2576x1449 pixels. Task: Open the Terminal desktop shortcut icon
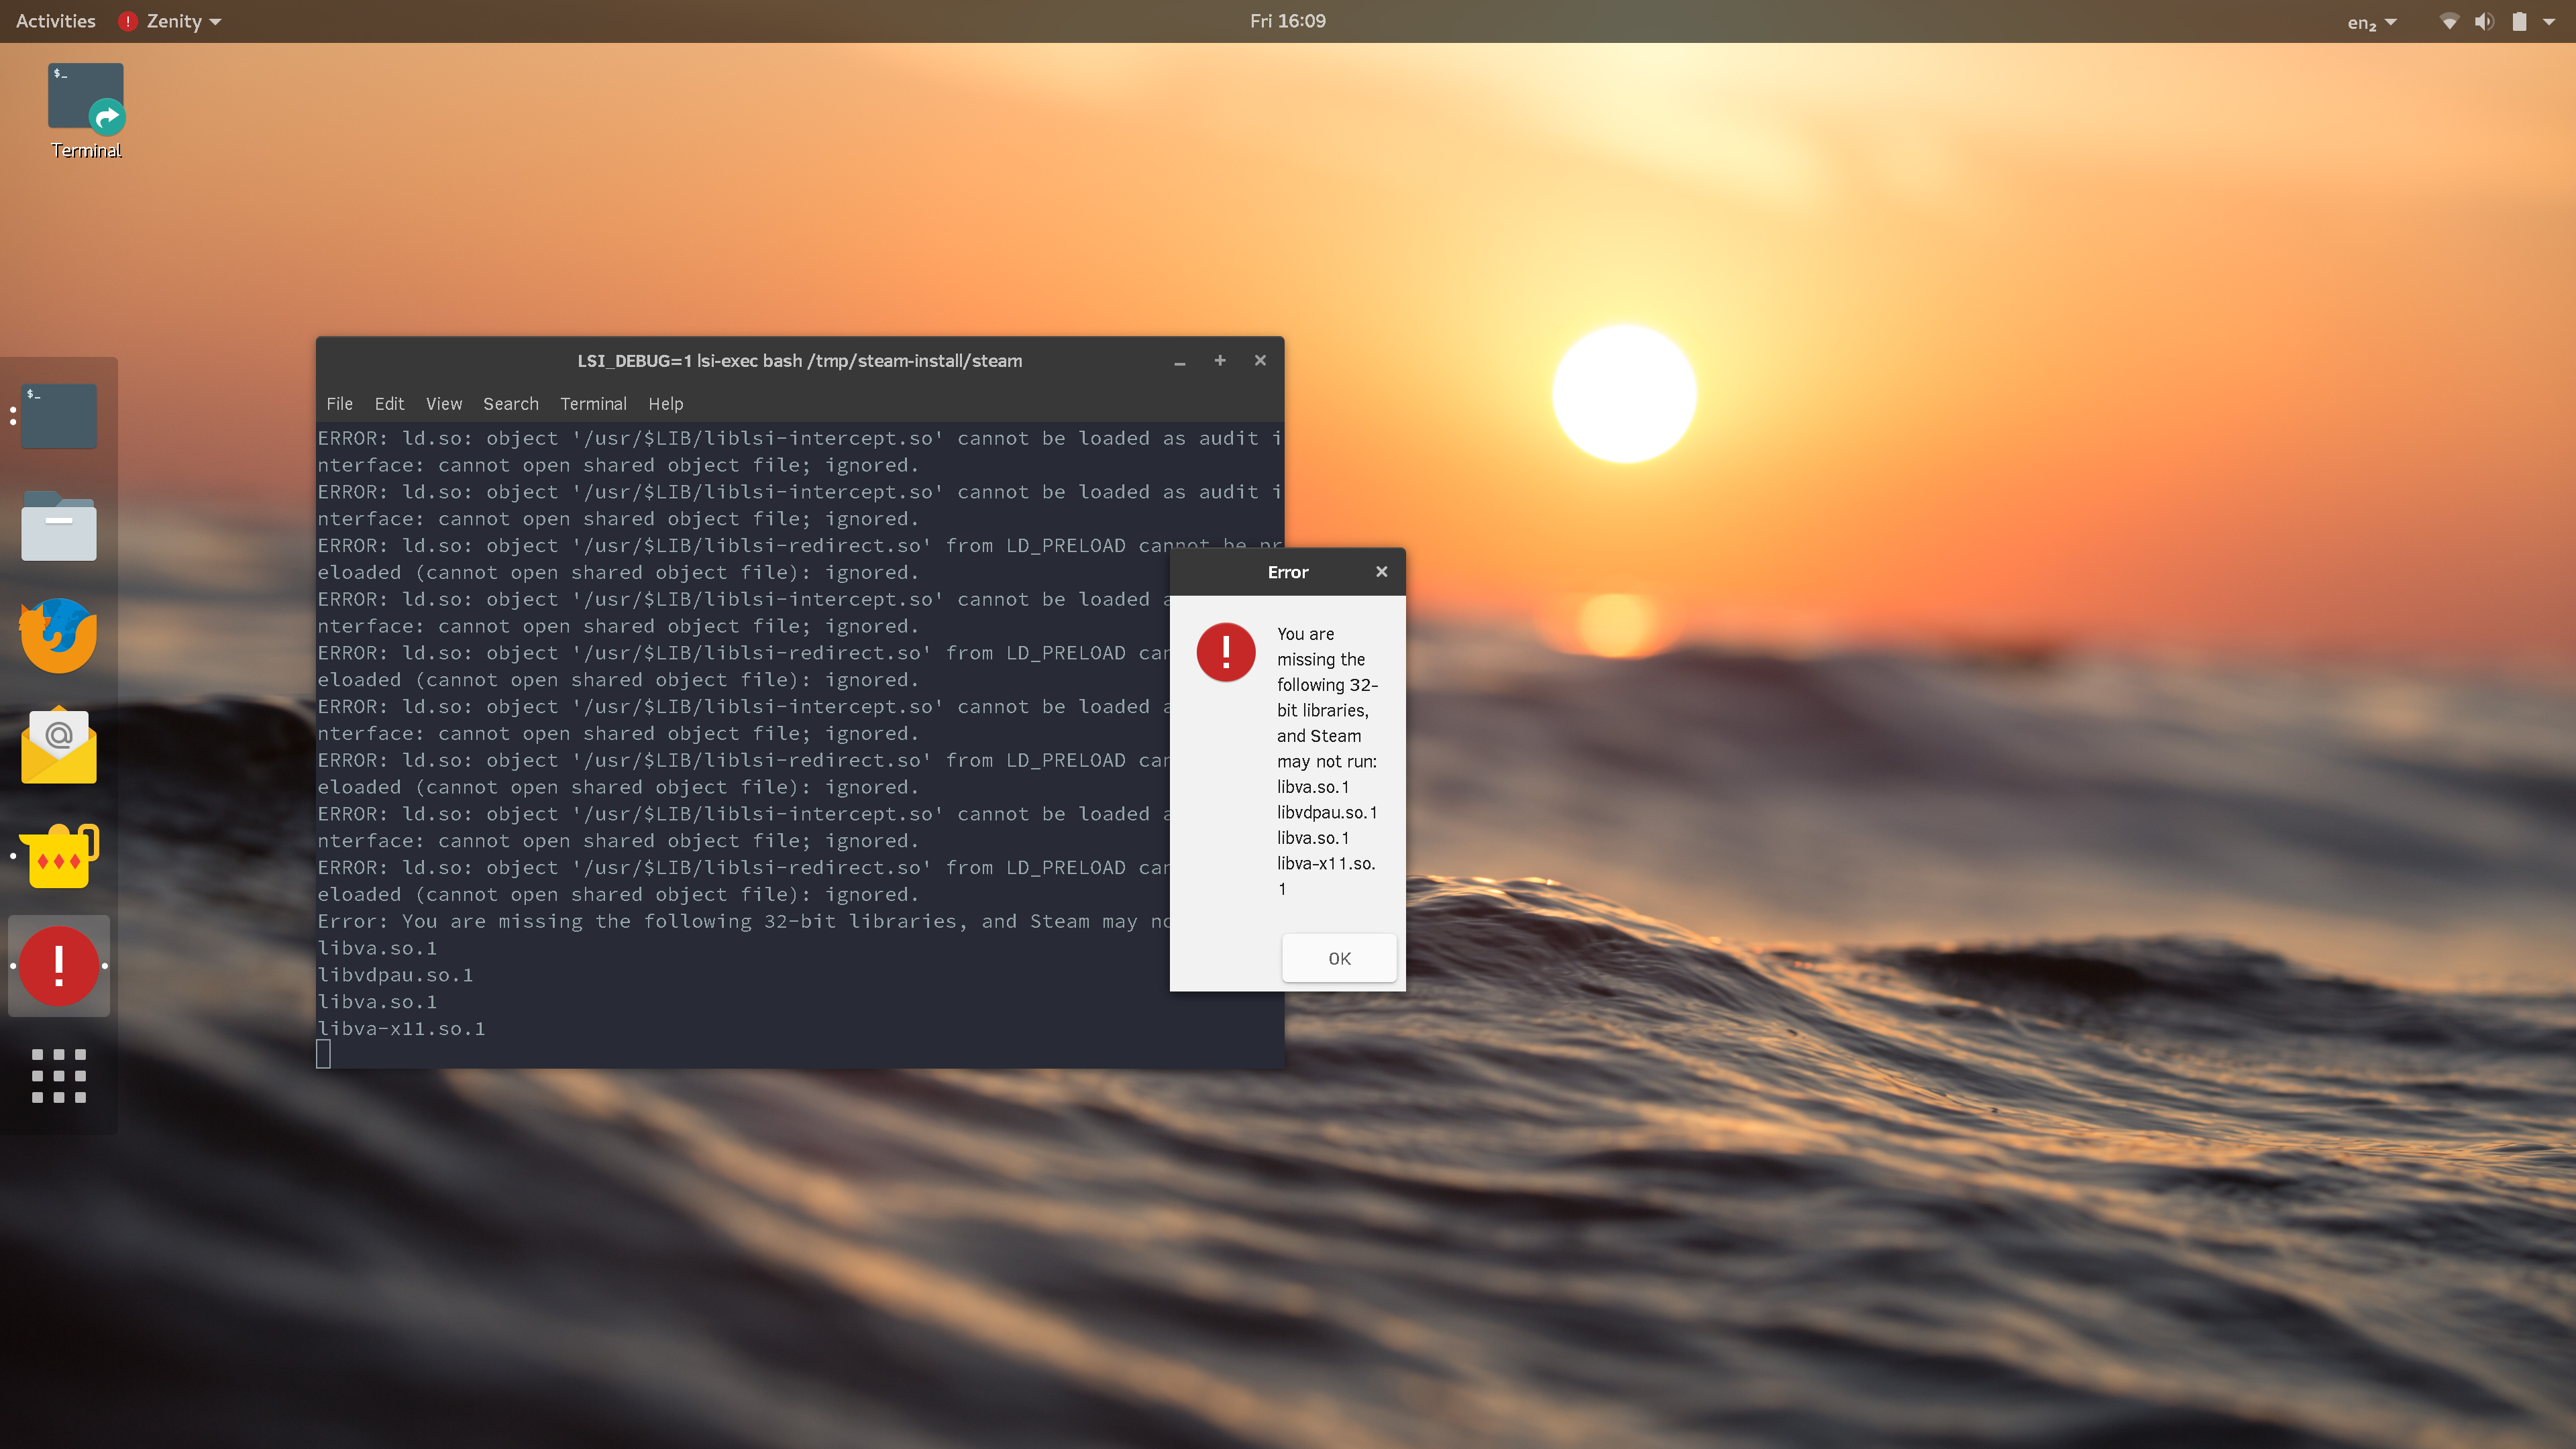[x=86, y=98]
